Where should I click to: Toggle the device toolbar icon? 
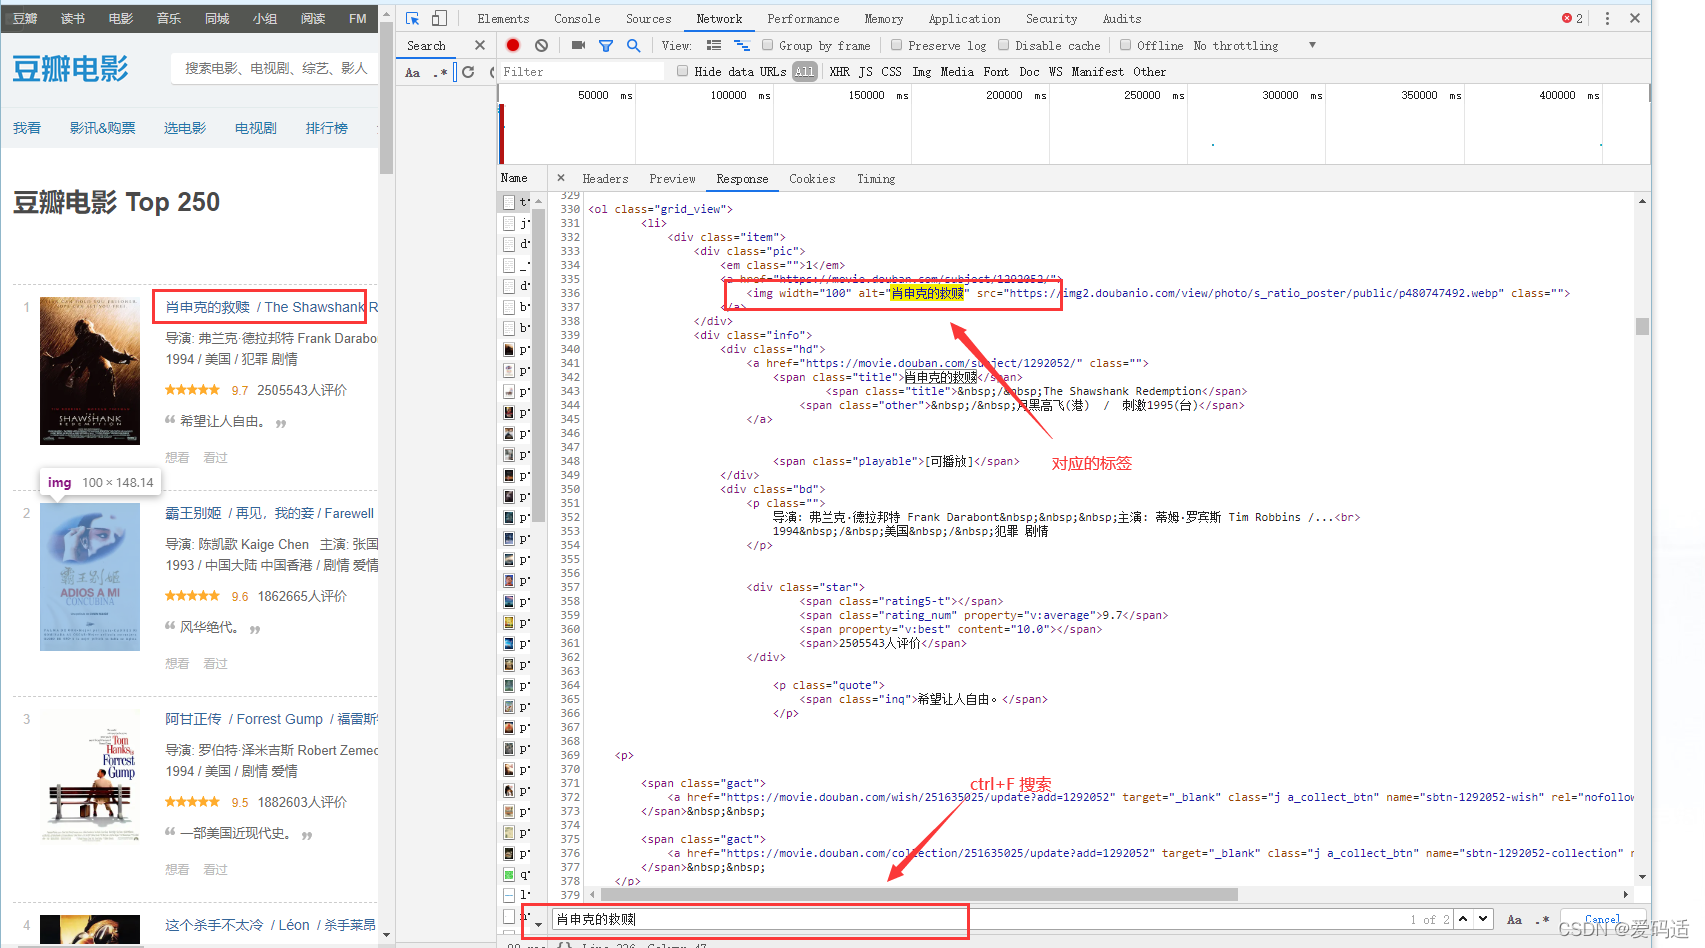(x=439, y=18)
